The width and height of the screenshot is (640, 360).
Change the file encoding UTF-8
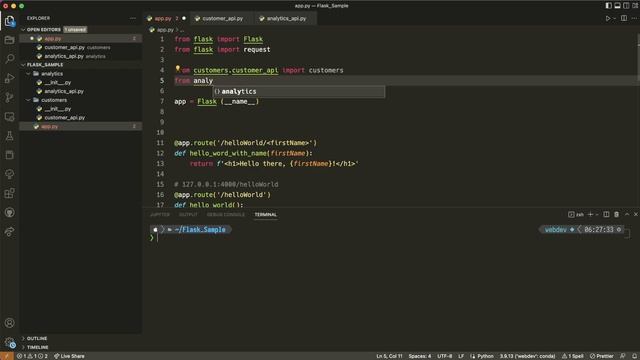[444, 356]
